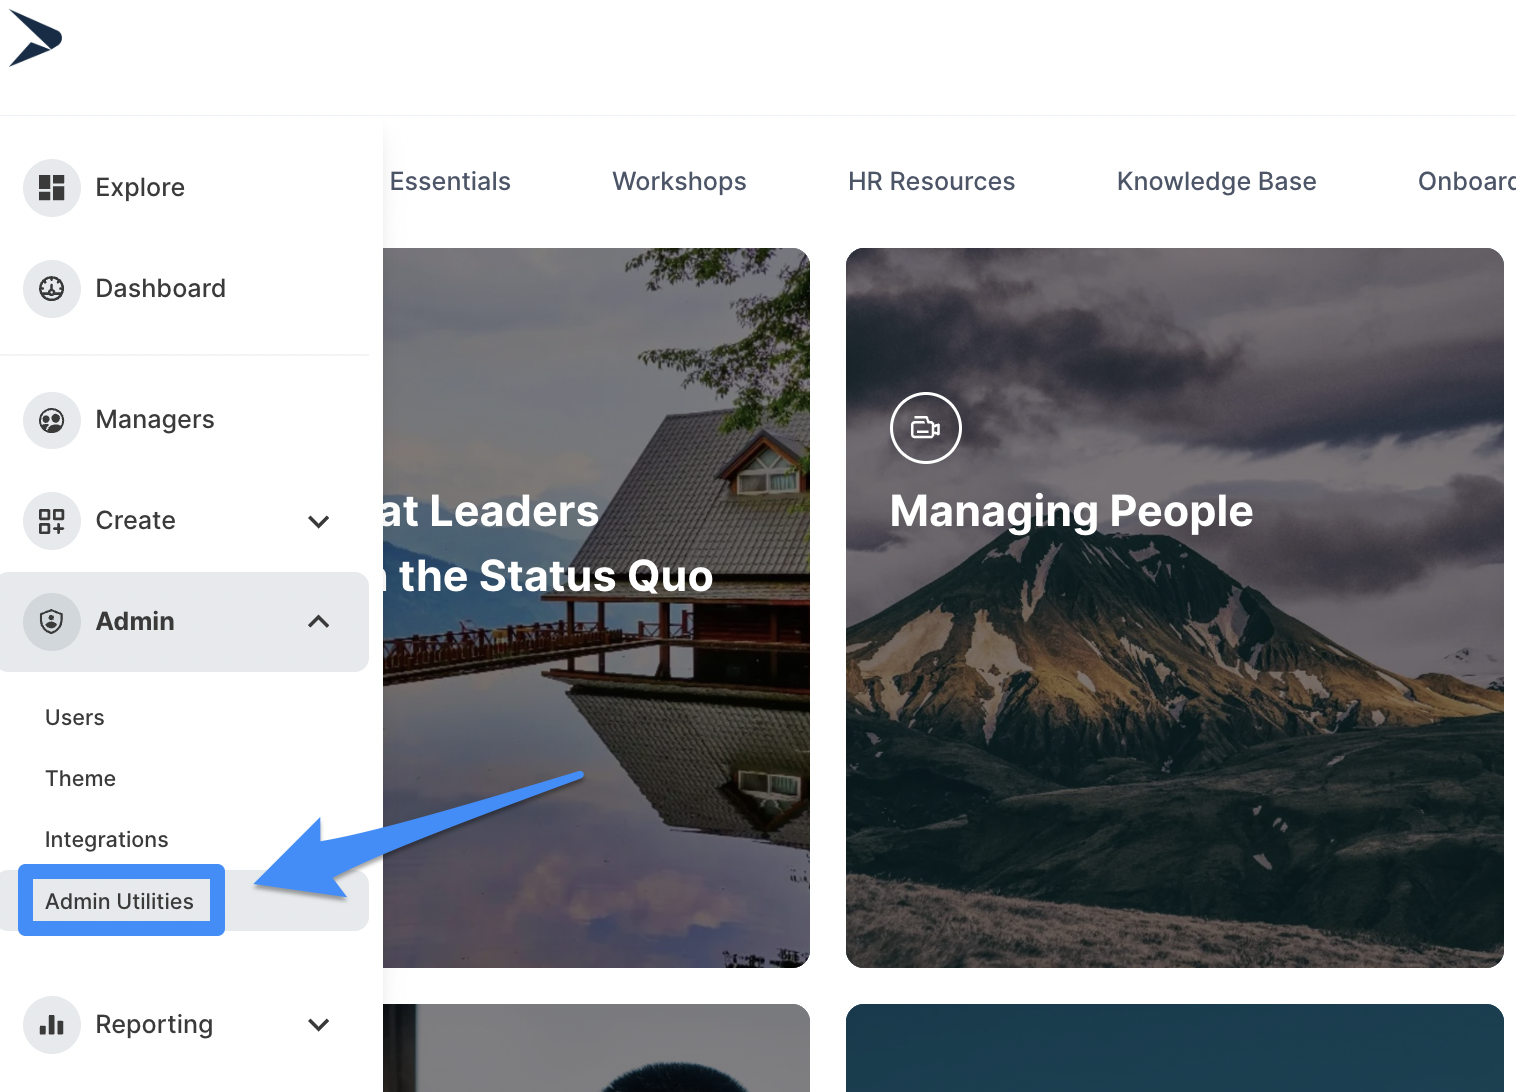Click the video camera icon on Managing People card
The width and height of the screenshot is (1516, 1092).
[925, 428]
